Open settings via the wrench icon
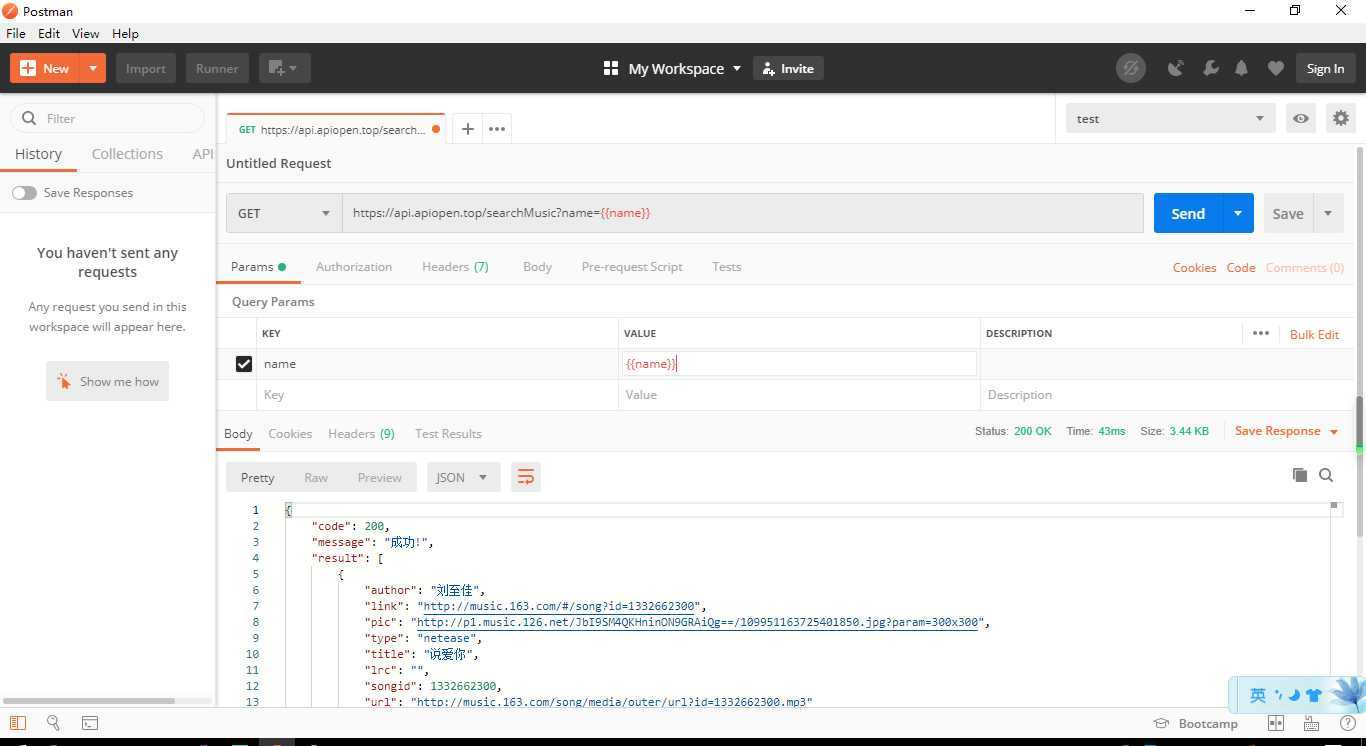The width and height of the screenshot is (1366, 746). tap(1210, 68)
